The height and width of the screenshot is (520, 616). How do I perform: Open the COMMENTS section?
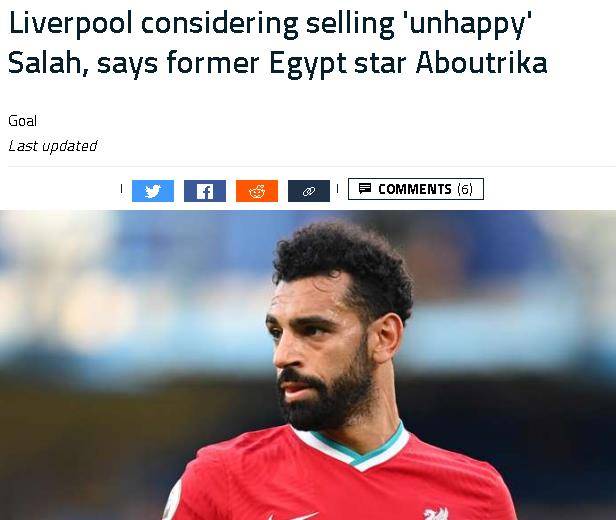coord(416,189)
